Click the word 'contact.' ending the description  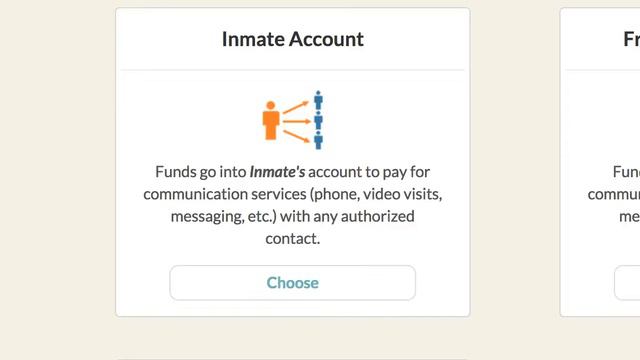point(293,238)
